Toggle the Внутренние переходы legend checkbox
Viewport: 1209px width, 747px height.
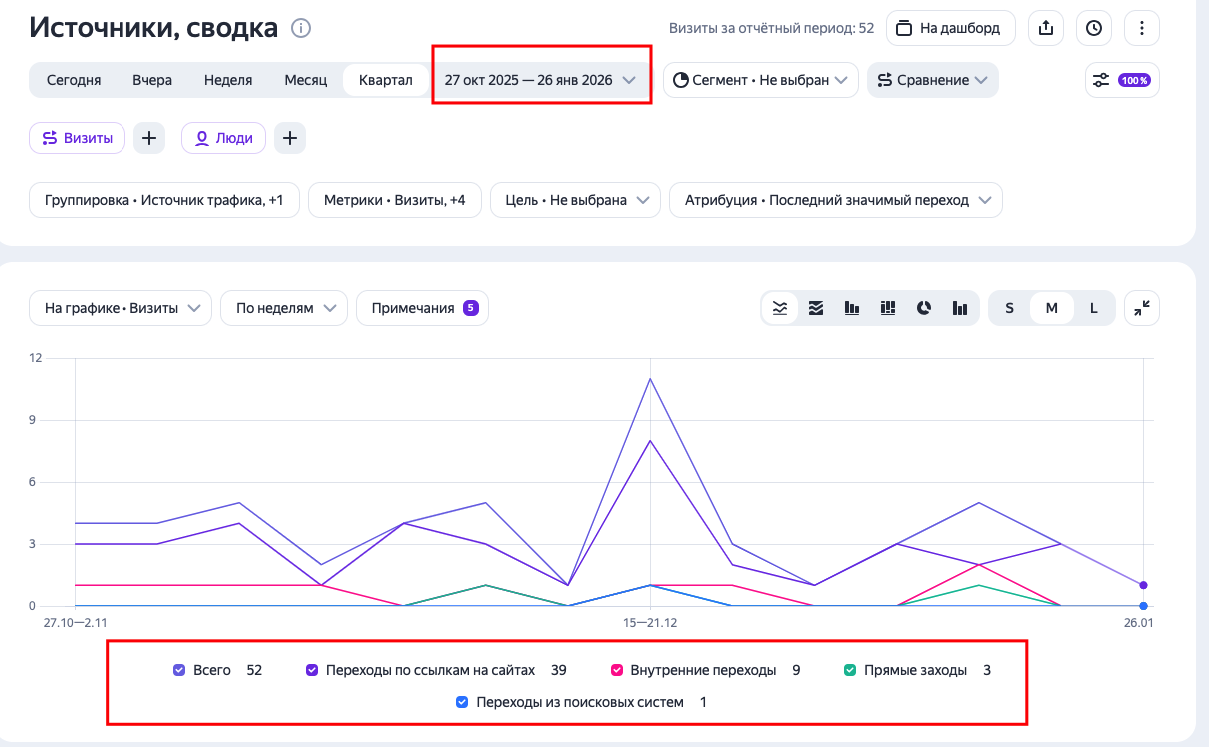pos(617,670)
